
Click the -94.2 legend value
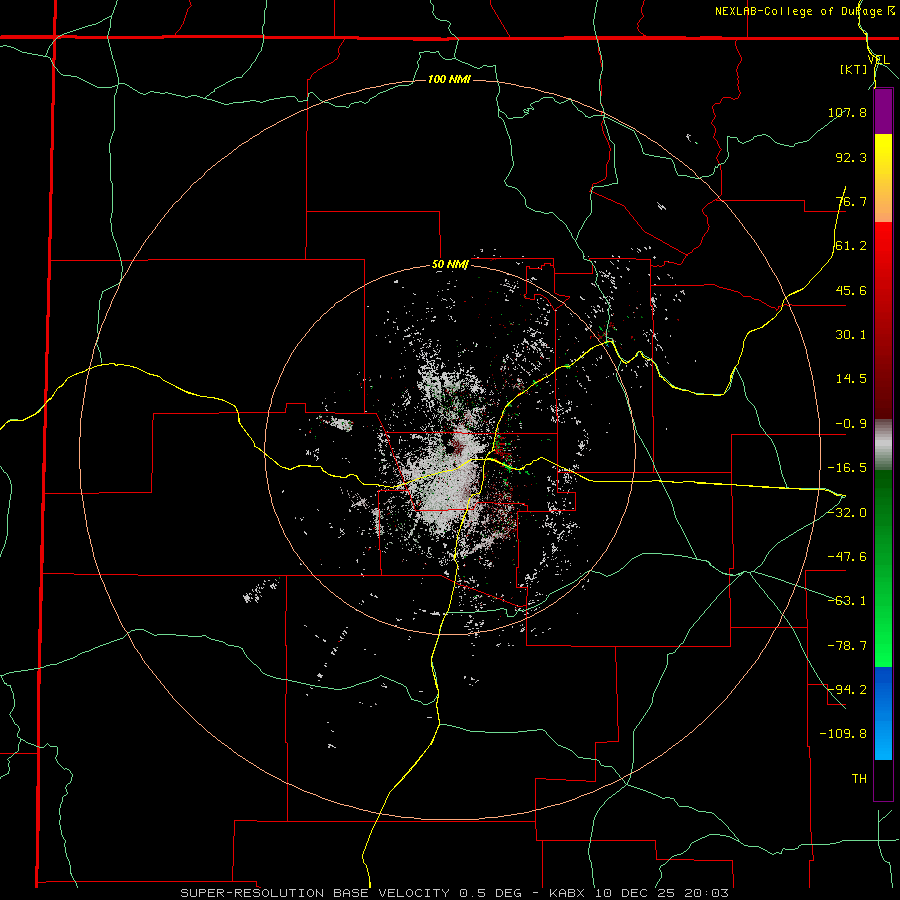pos(847,690)
